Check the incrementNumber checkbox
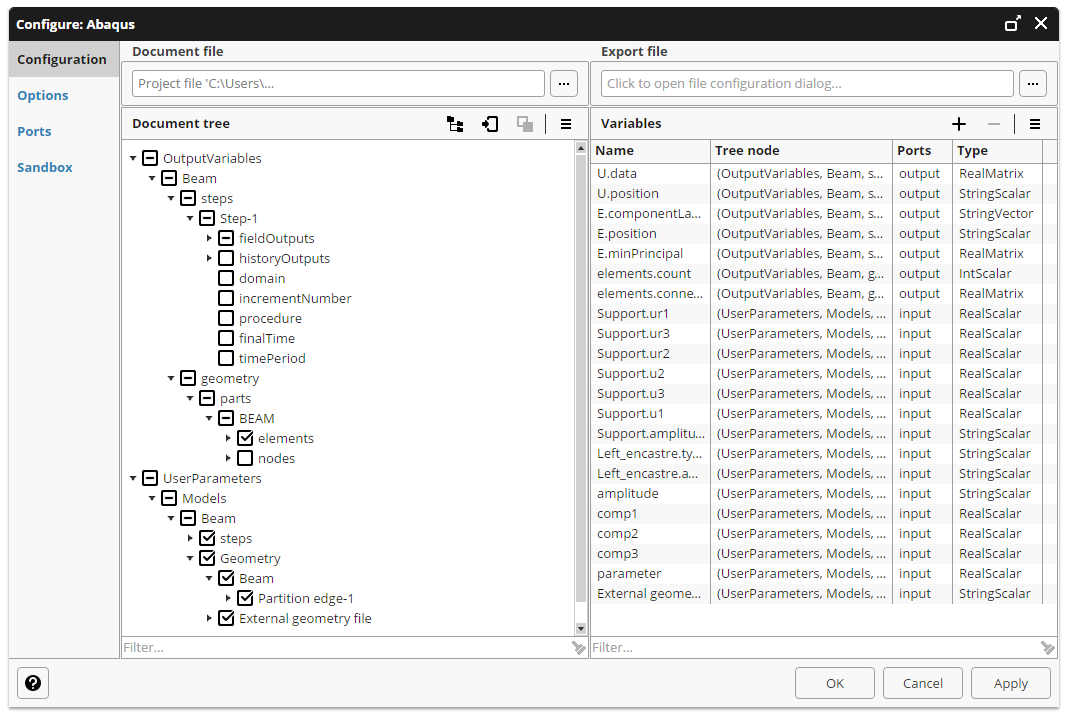The height and width of the screenshot is (717, 1071). (x=225, y=298)
